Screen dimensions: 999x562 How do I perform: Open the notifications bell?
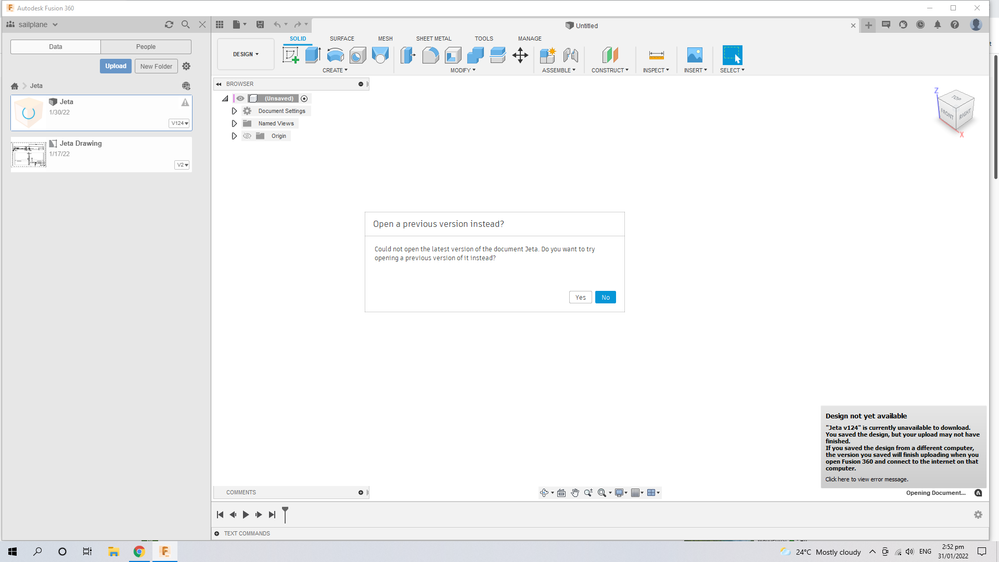point(937,25)
